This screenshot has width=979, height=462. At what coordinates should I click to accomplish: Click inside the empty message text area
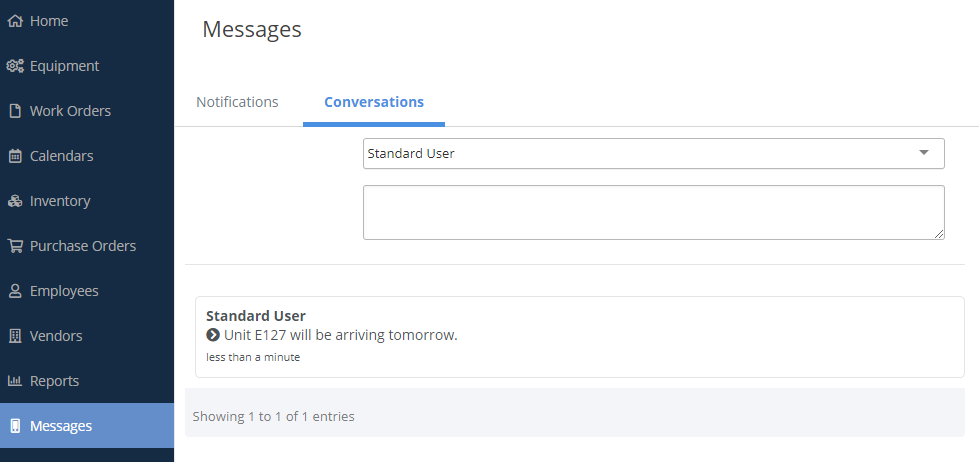[654, 212]
